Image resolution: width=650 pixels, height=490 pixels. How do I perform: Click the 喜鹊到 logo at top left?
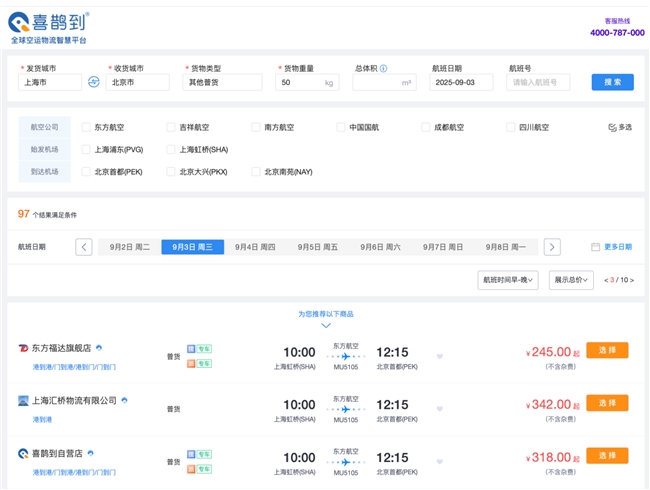coord(48,27)
